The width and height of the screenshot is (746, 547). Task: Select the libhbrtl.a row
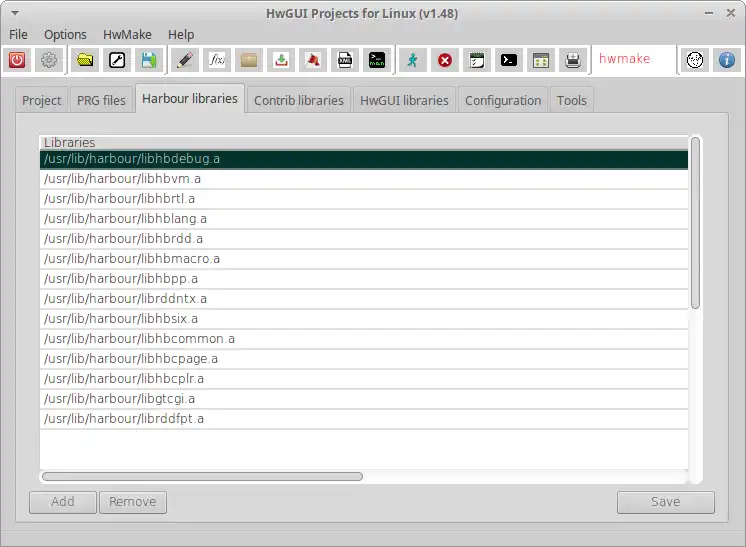(364, 199)
